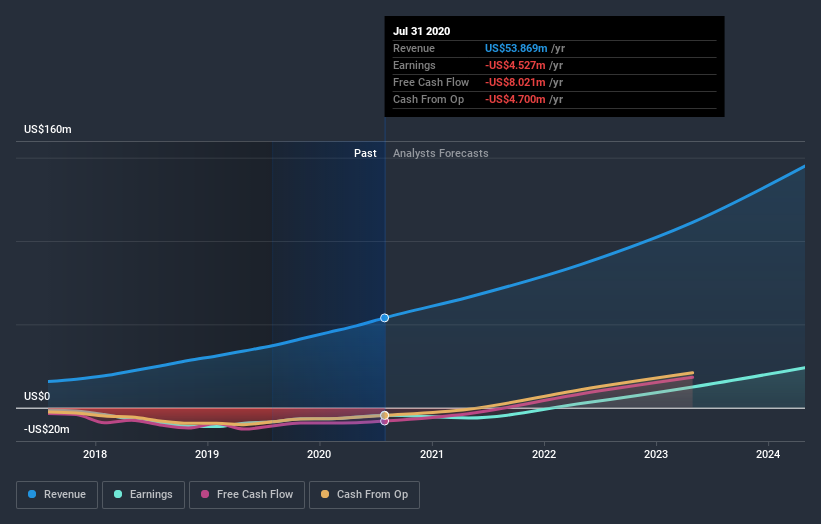The width and height of the screenshot is (821, 524).
Task: Click the -US$4.527m earnings value
Action: (x=515, y=65)
